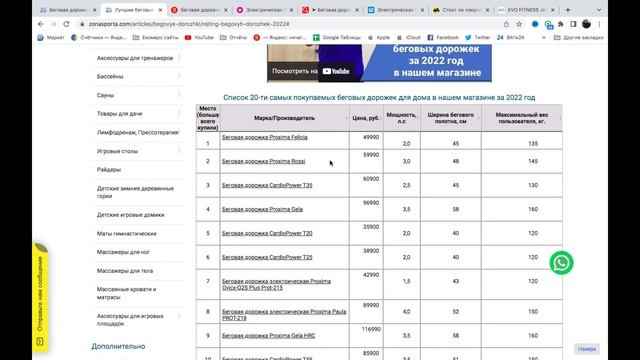This screenshot has height=360, width=640.
Task: Open the Apple bookmark
Action: click(x=379, y=38)
